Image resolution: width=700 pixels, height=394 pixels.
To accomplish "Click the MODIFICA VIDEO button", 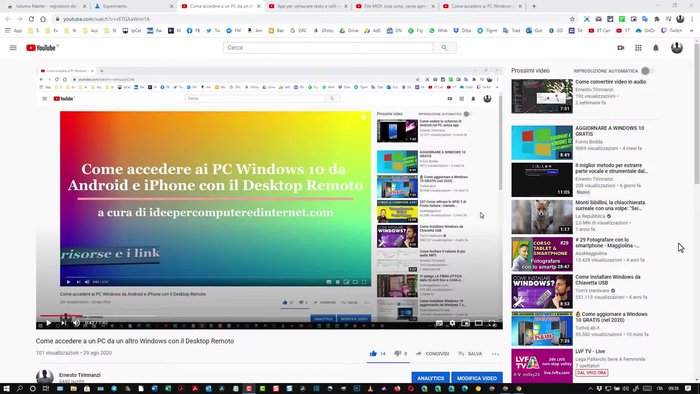I will (477, 378).
